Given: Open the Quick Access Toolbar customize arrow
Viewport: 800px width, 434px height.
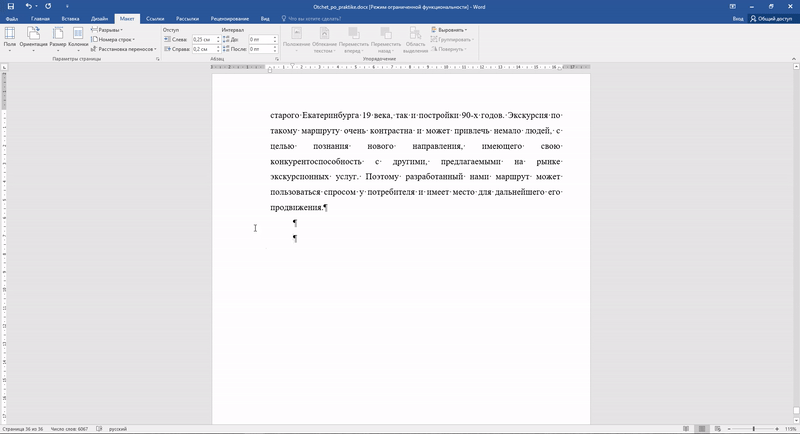Looking at the screenshot, I should 67,7.
